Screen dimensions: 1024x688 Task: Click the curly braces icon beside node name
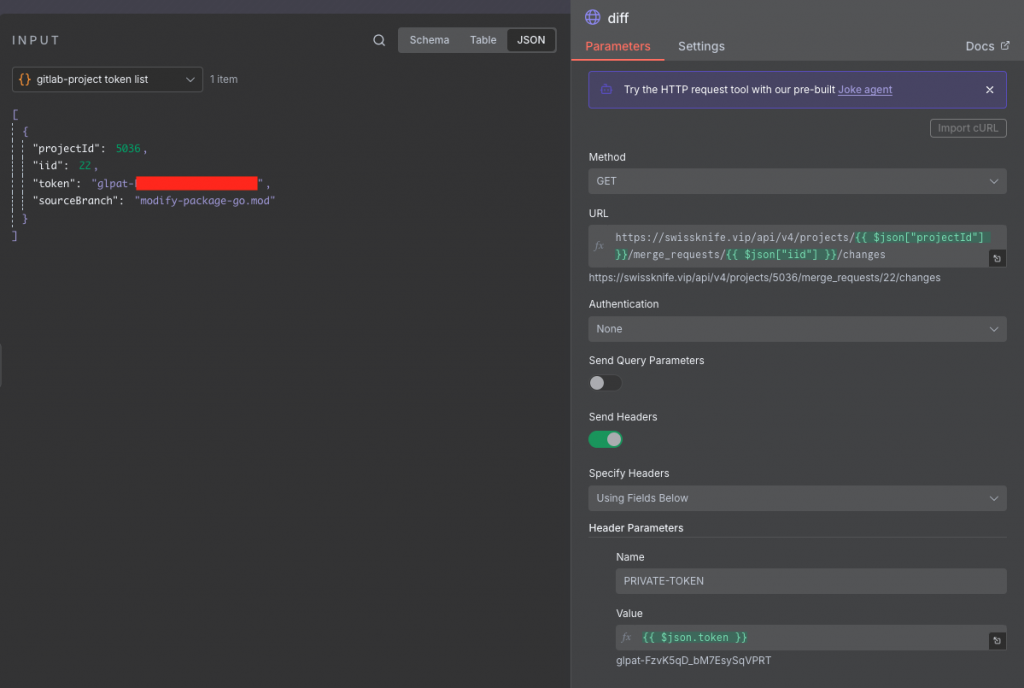pos(25,79)
